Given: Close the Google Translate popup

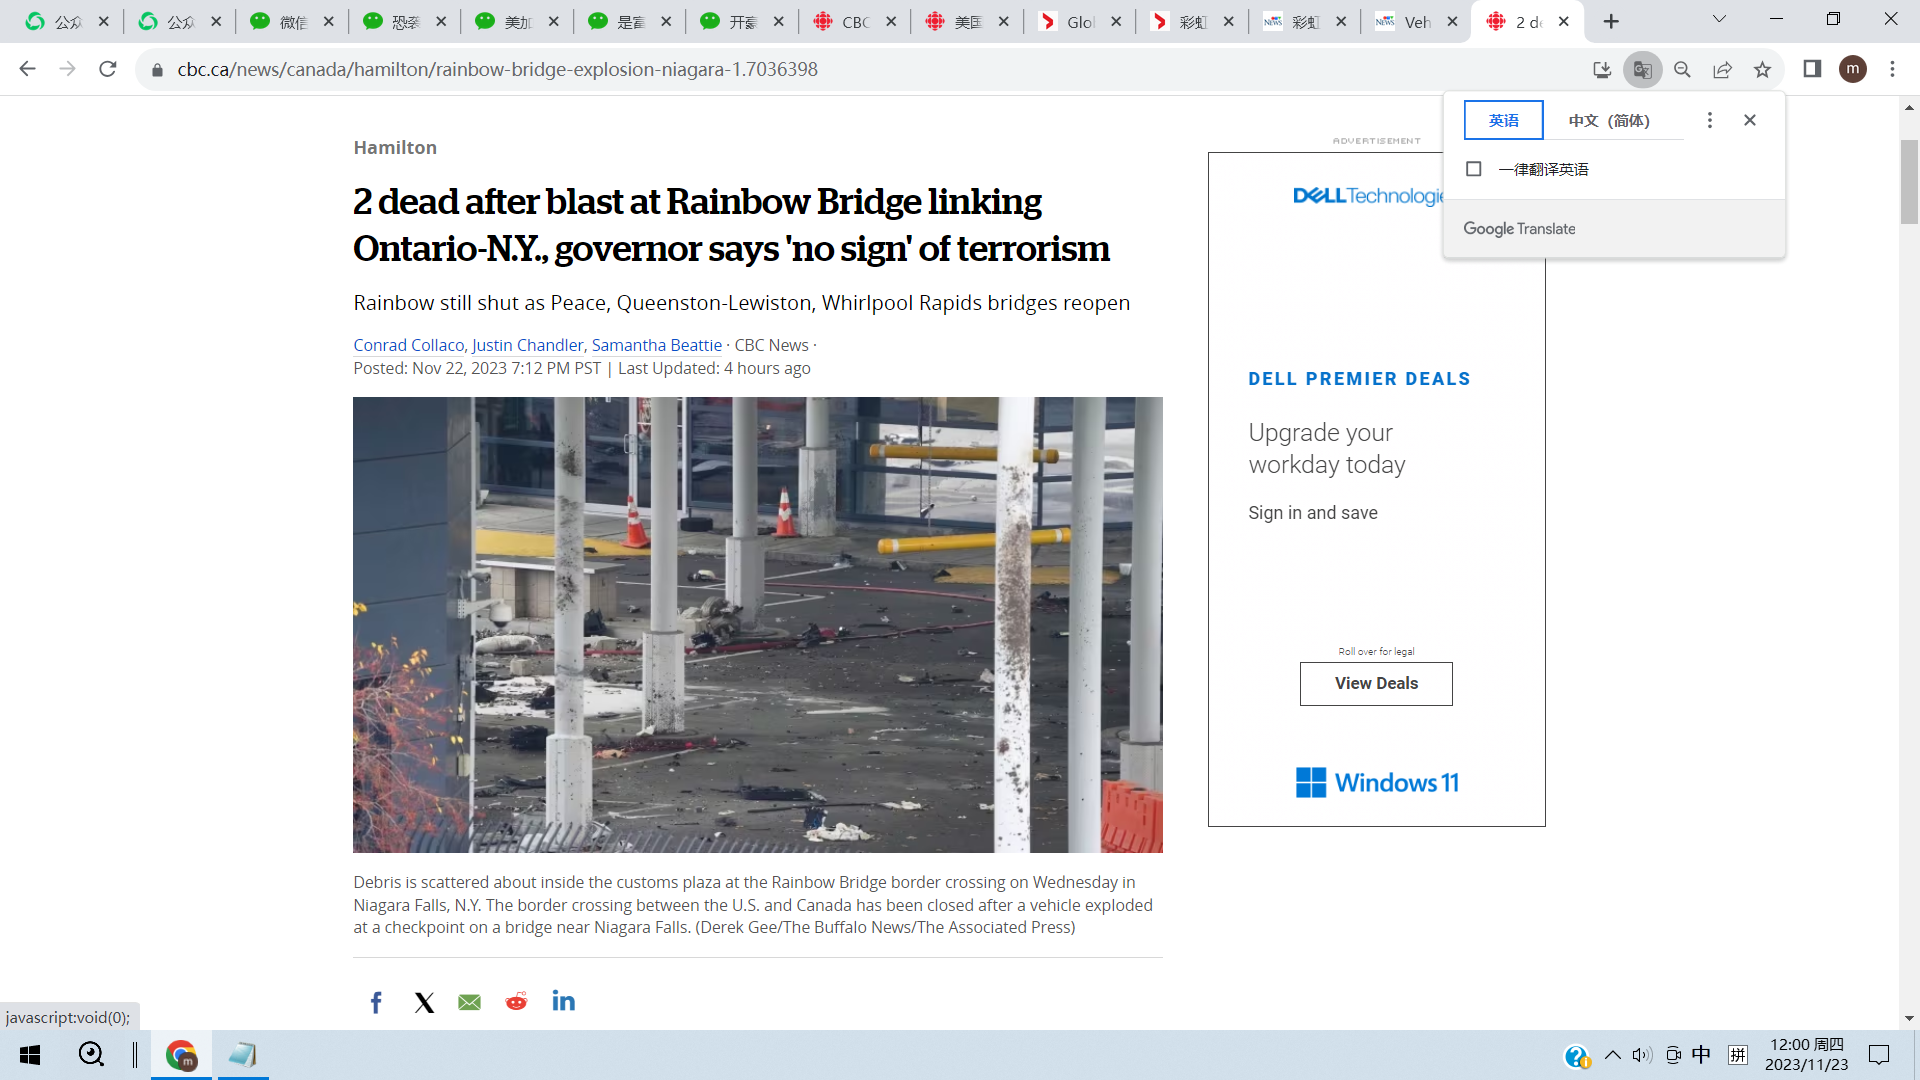Looking at the screenshot, I should click(x=1750, y=120).
